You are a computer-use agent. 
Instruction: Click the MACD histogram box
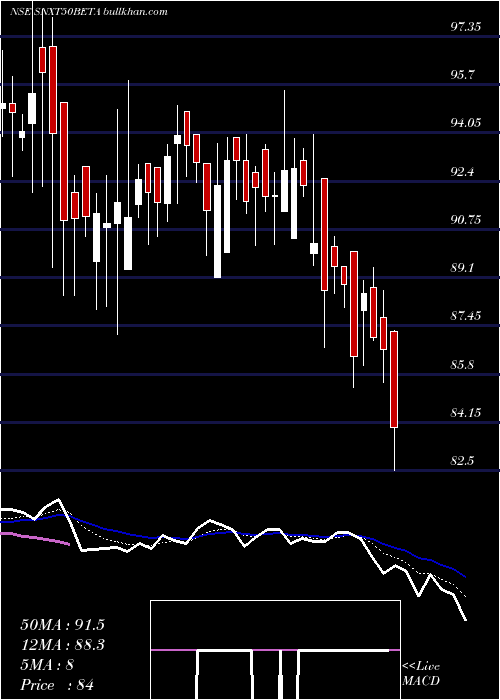pos(275,650)
